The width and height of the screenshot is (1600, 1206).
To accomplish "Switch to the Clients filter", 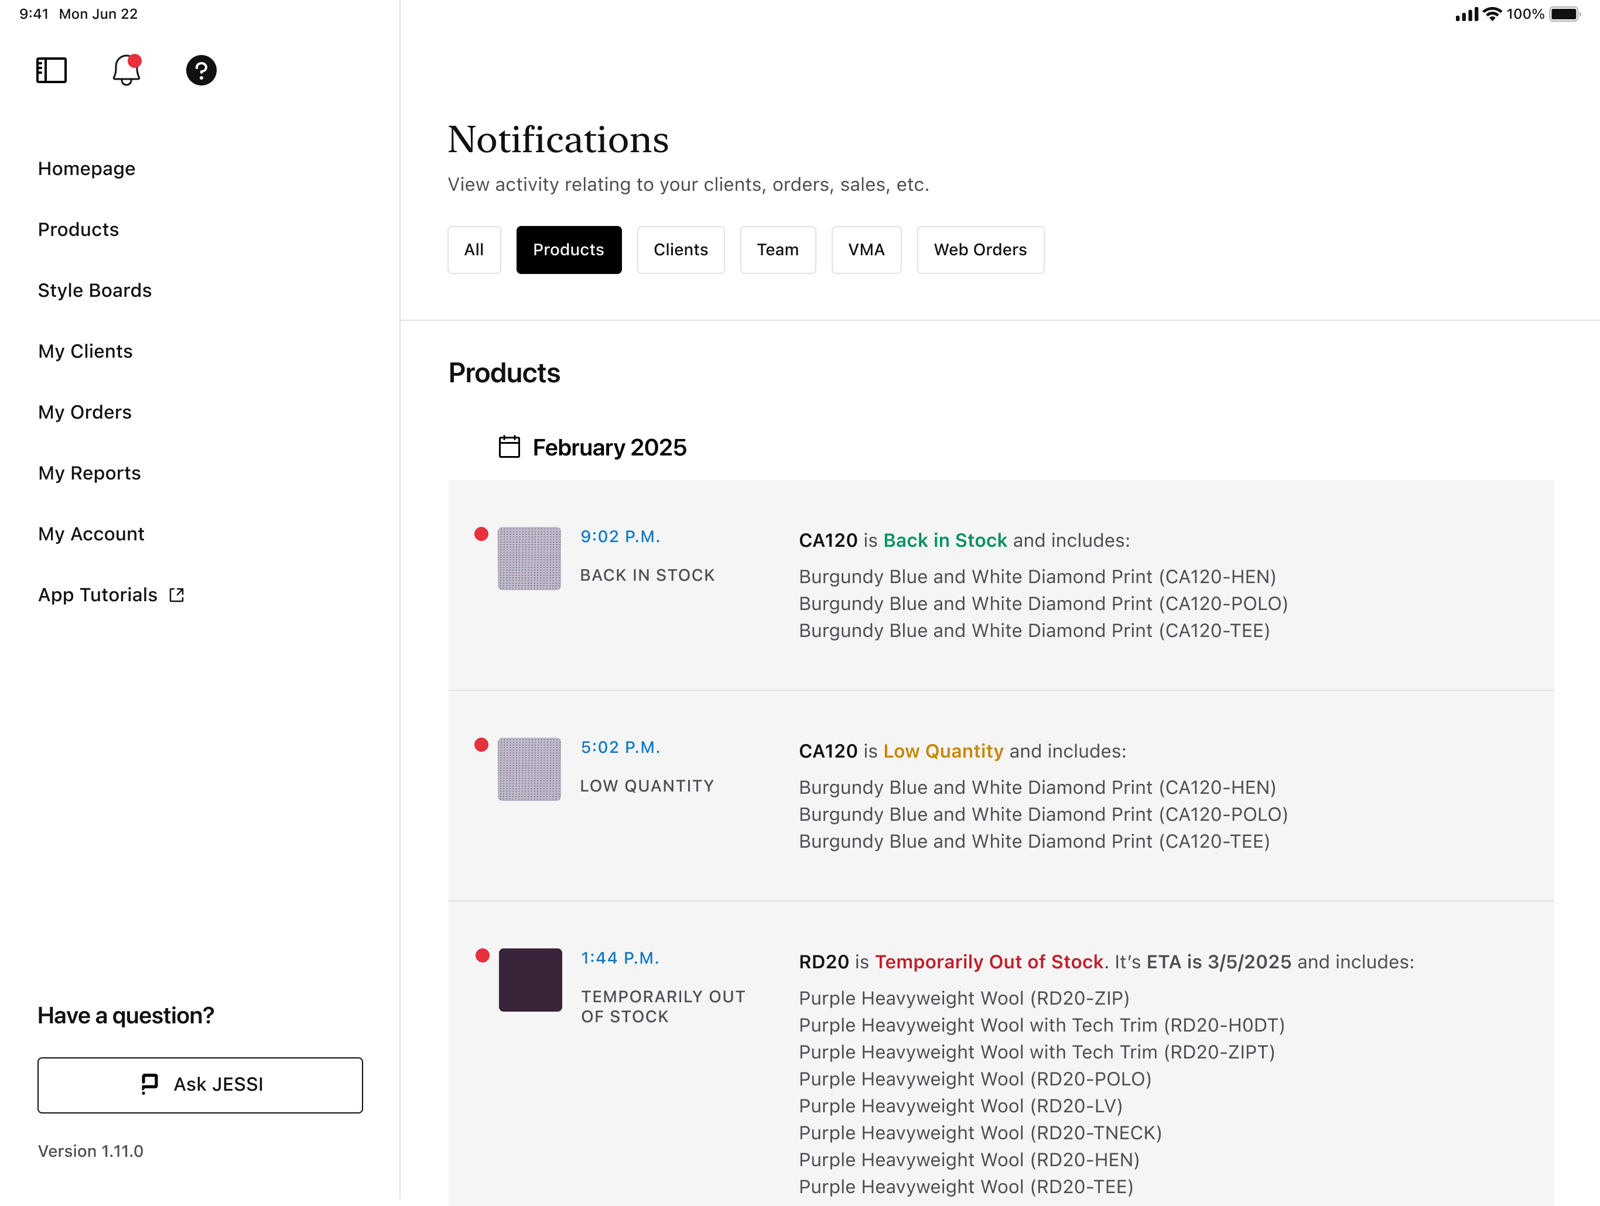I will (x=681, y=250).
